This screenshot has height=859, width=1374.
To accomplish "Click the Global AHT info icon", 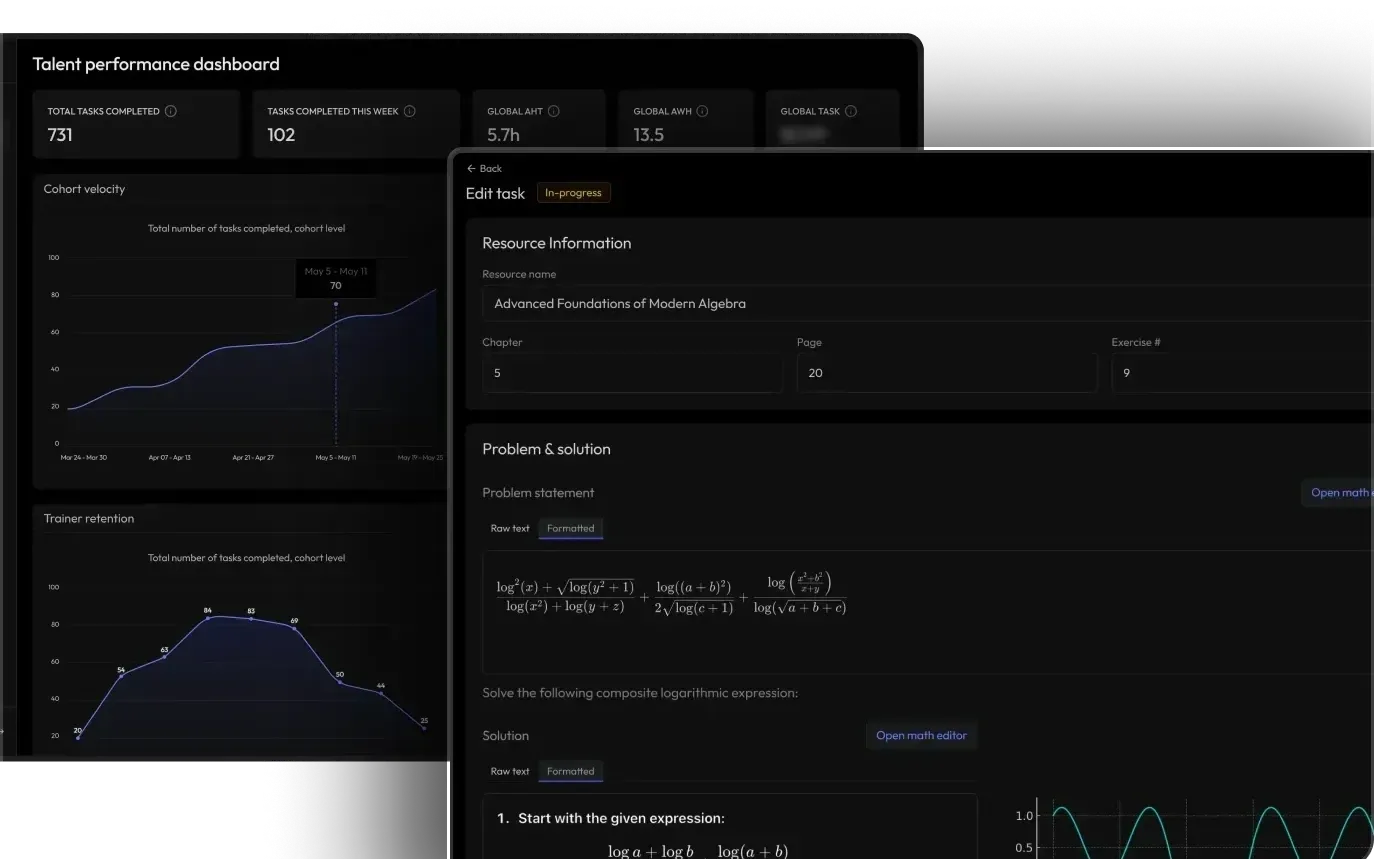I will tap(553, 111).
